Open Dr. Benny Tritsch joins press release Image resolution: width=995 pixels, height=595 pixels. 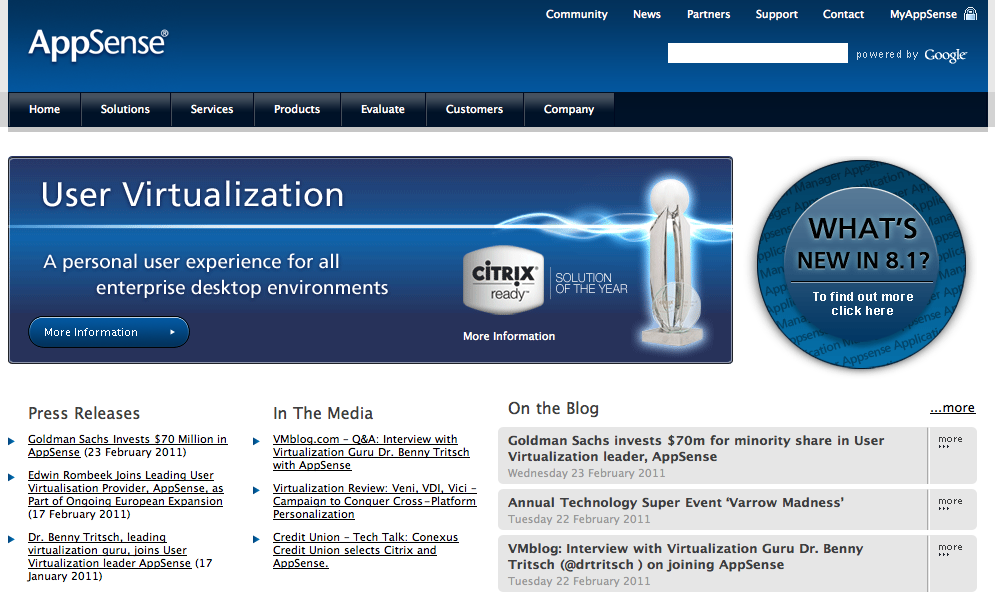point(109,550)
